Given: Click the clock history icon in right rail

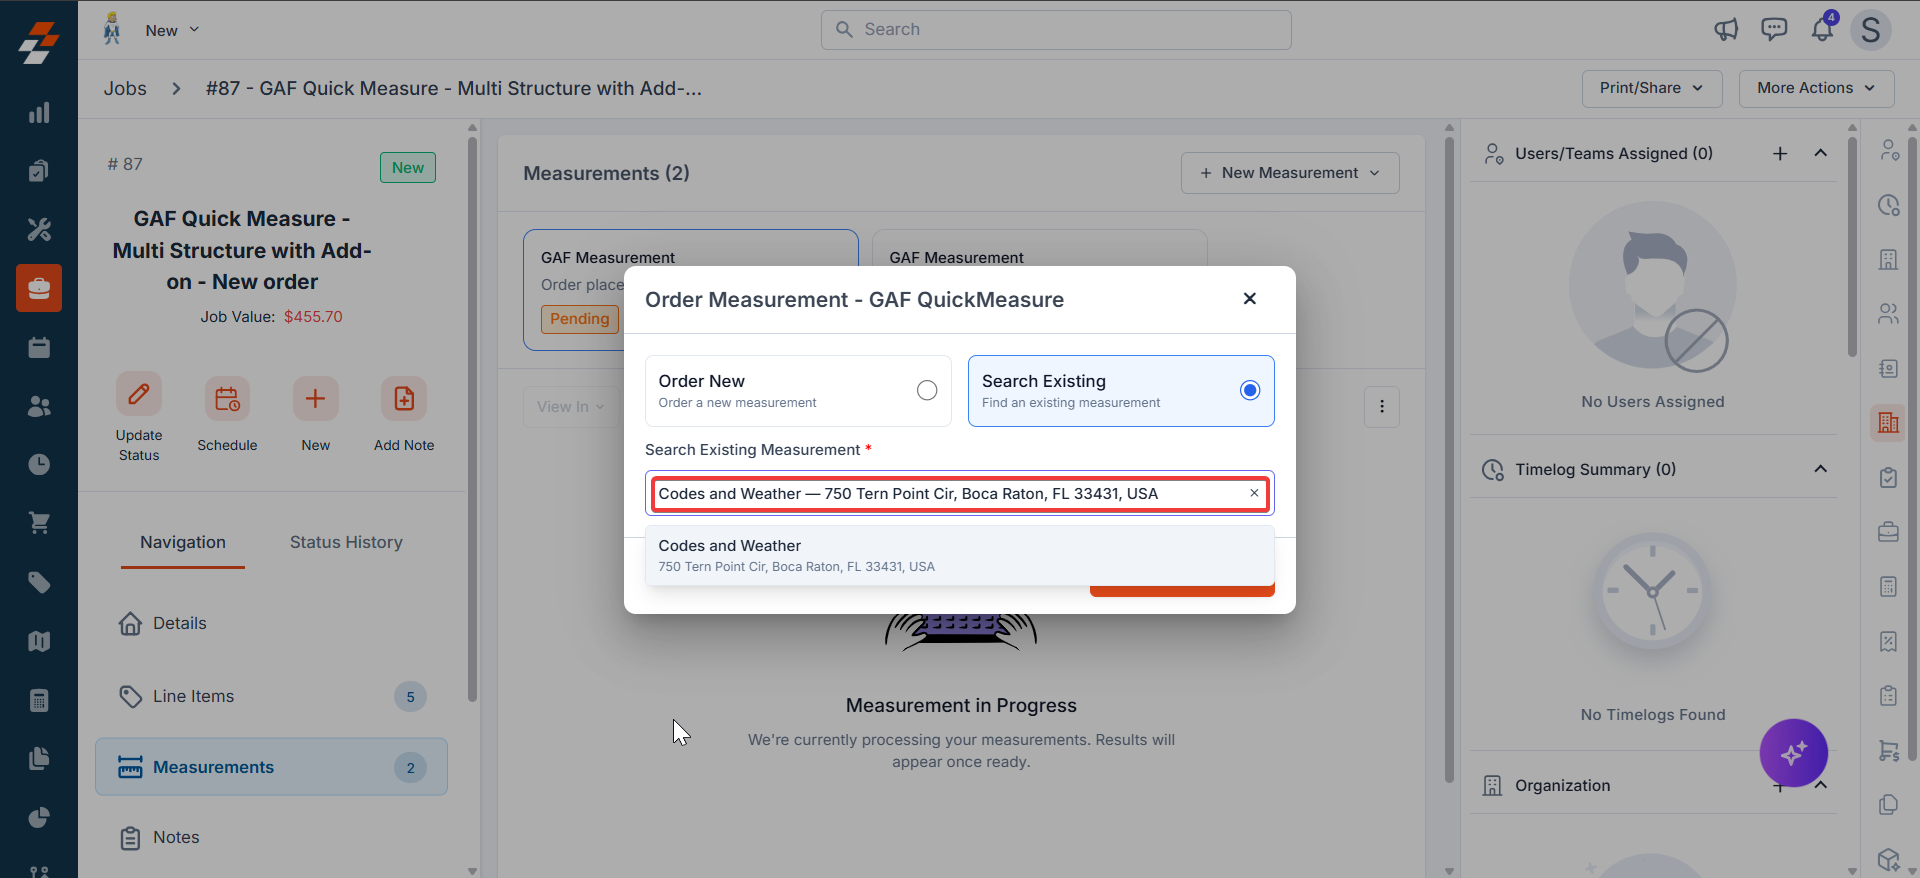Looking at the screenshot, I should (1888, 205).
